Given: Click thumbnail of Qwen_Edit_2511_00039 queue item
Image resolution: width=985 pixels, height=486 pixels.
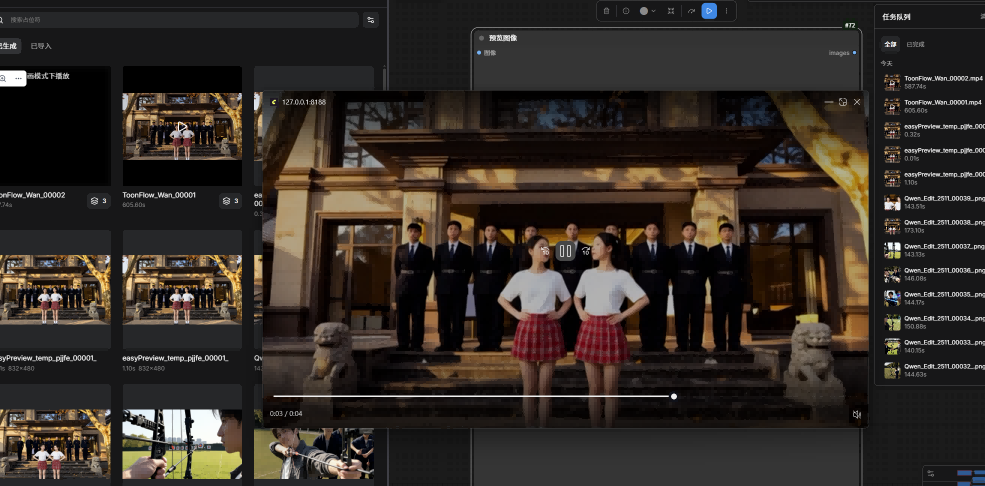Looking at the screenshot, I should (x=892, y=202).
